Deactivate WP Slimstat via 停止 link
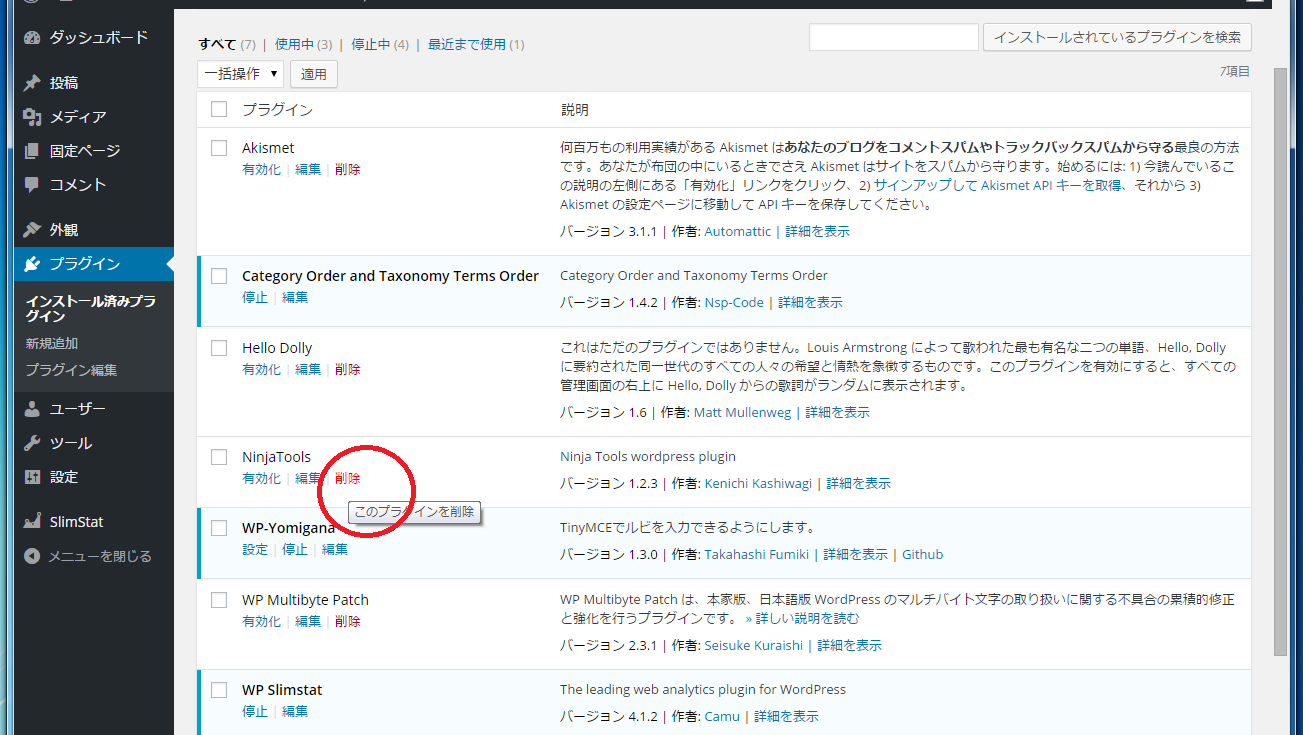The image size is (1303, 735). click(x=255, y=712)
